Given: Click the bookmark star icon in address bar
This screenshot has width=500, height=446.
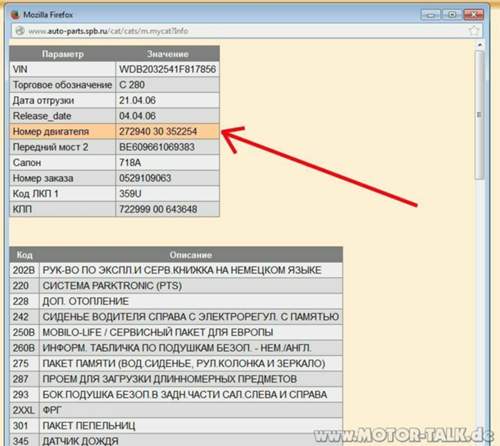Looking at the screenshot, I should tap(474, 31).
